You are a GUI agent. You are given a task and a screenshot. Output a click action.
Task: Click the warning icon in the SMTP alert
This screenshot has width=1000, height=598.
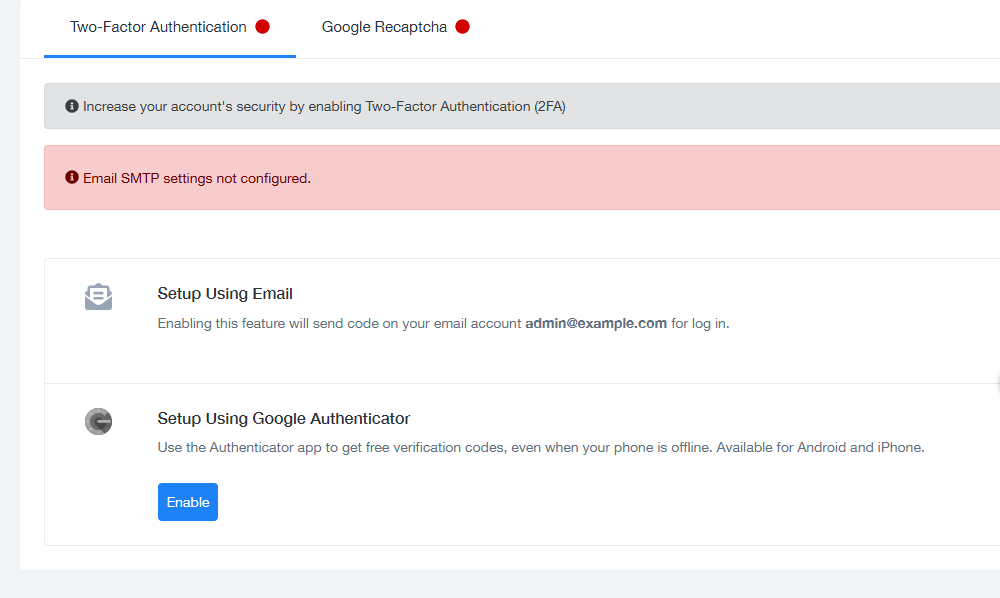[72, 178]
